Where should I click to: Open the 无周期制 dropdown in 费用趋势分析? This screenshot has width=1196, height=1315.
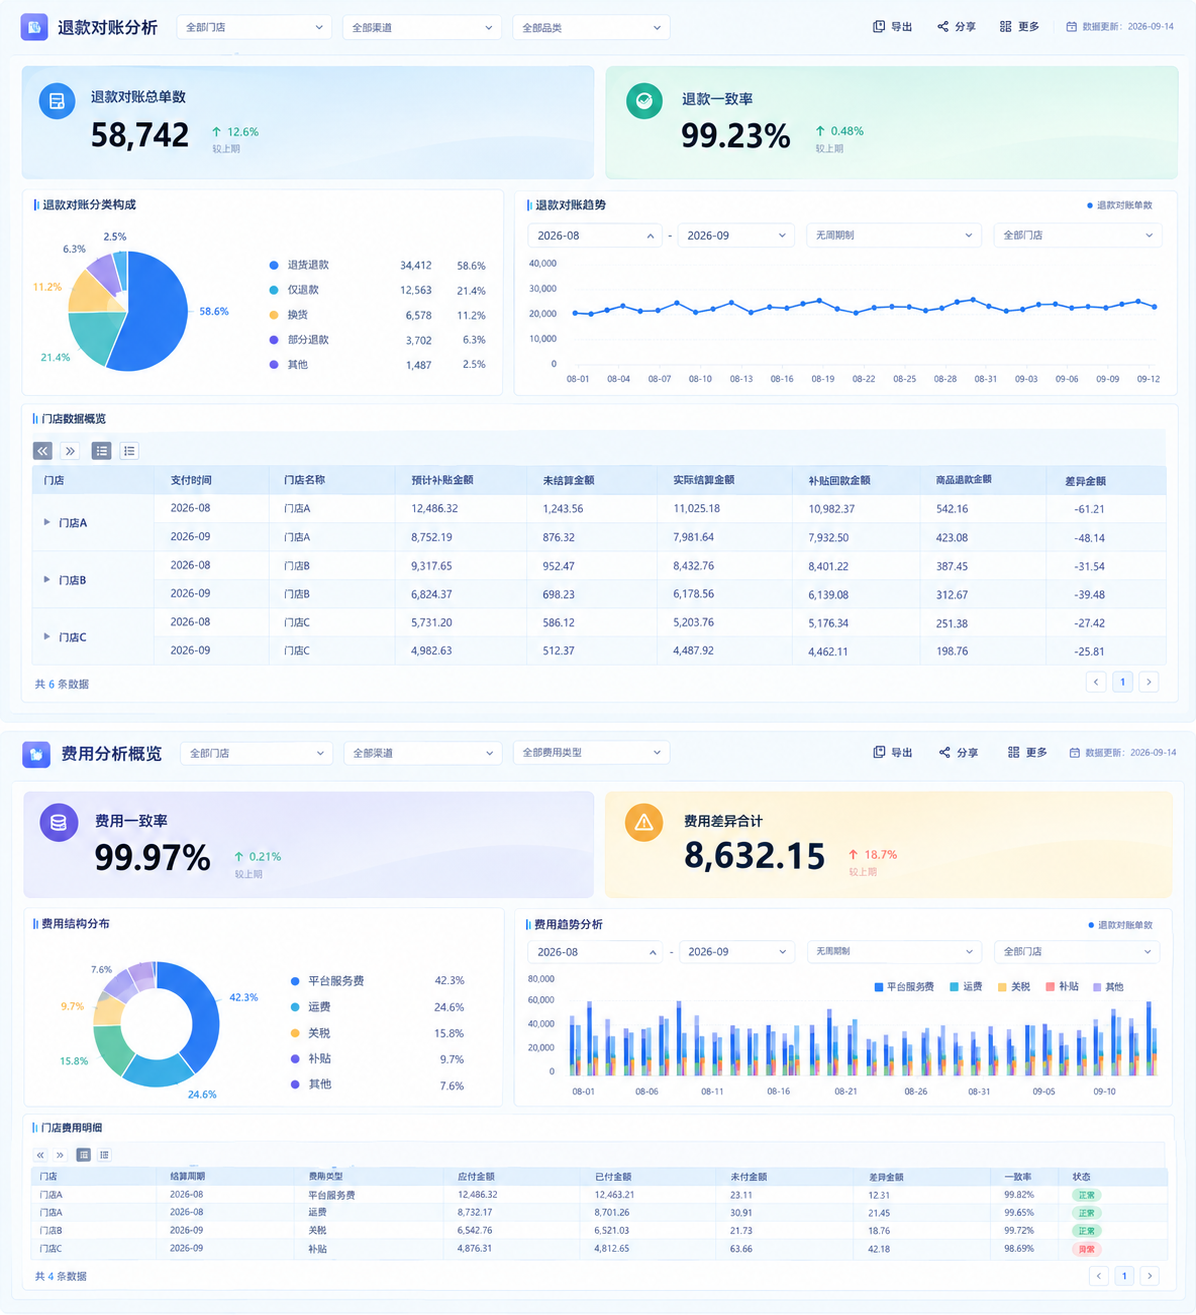click(893, 951)
